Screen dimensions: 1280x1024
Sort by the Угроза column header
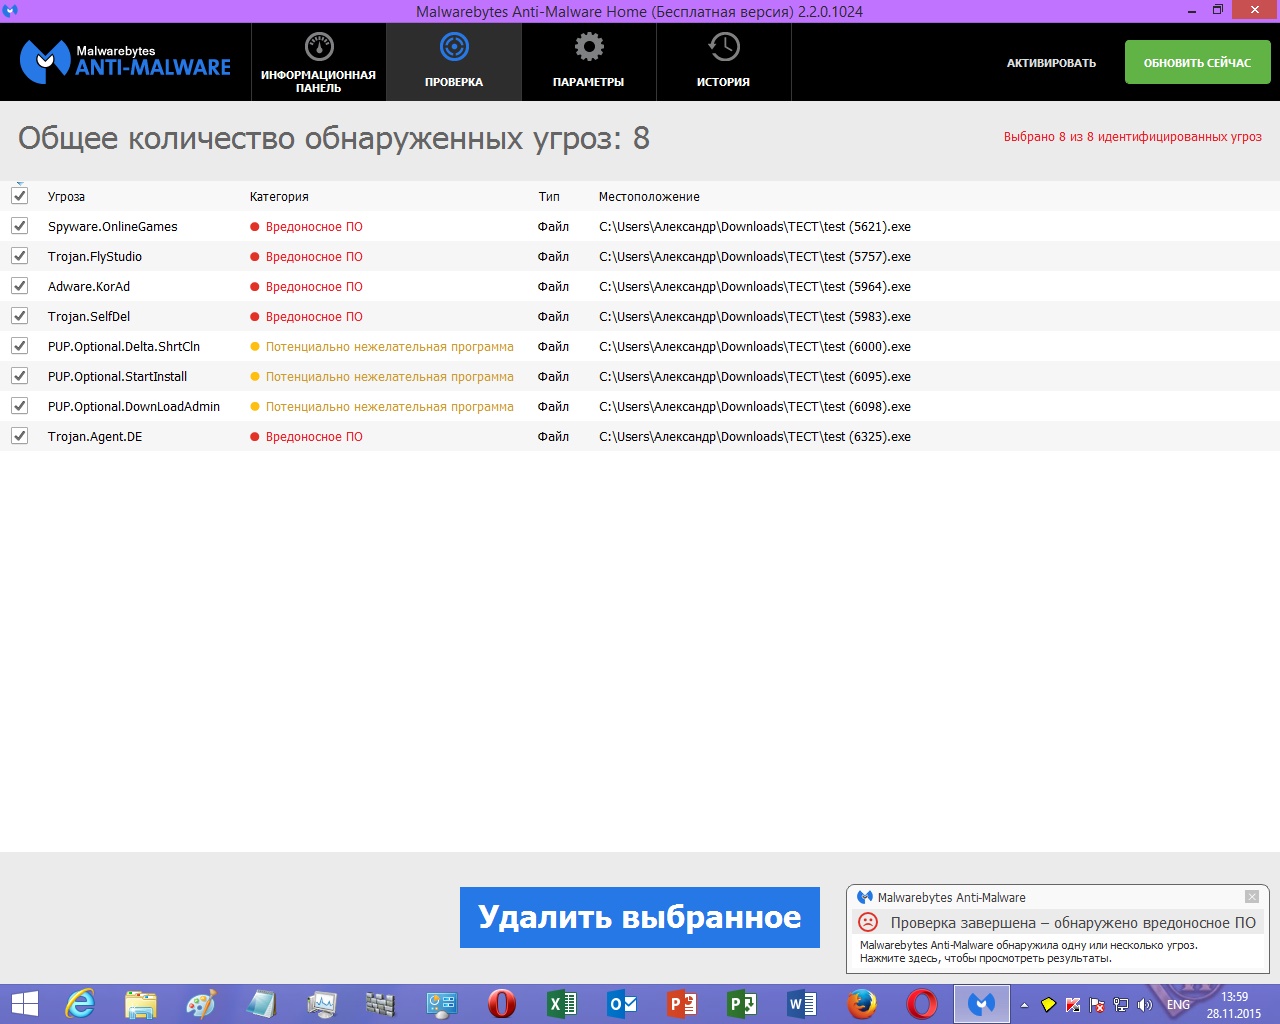(66, 197)
